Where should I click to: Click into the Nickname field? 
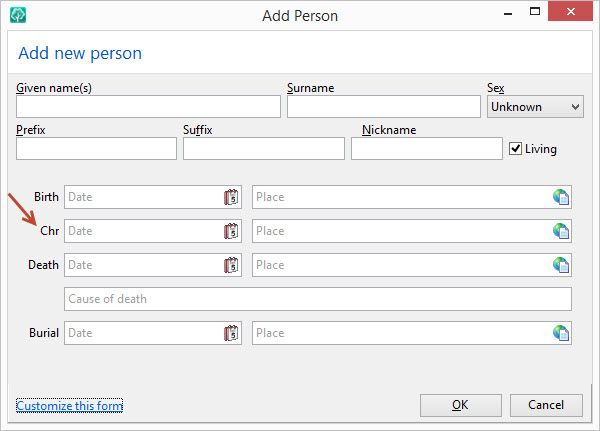point(427,149)
